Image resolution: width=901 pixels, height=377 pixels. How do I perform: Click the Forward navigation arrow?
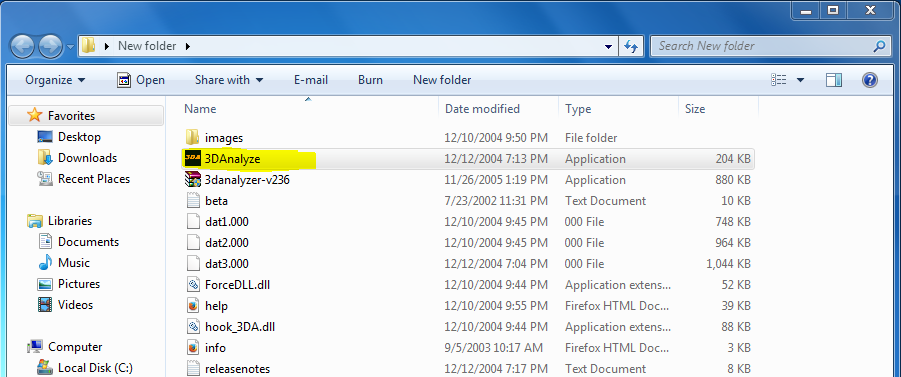click(x=51, y=46)
